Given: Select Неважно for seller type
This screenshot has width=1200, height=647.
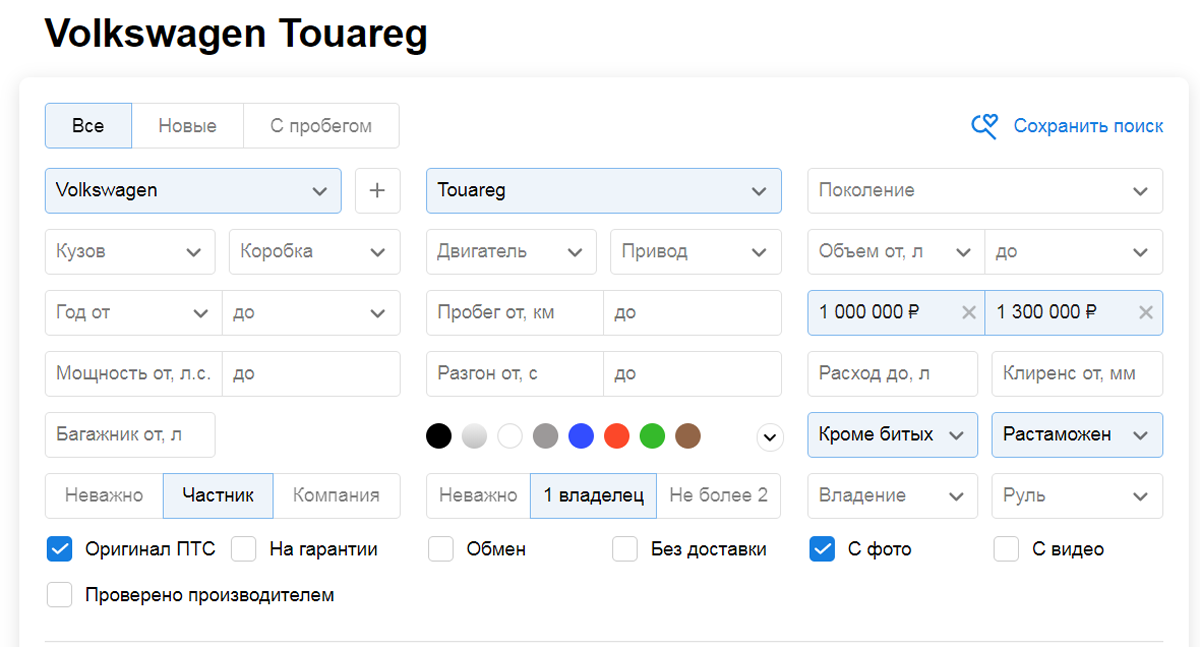Looking at the screenshot, I should tap(104, 495).
